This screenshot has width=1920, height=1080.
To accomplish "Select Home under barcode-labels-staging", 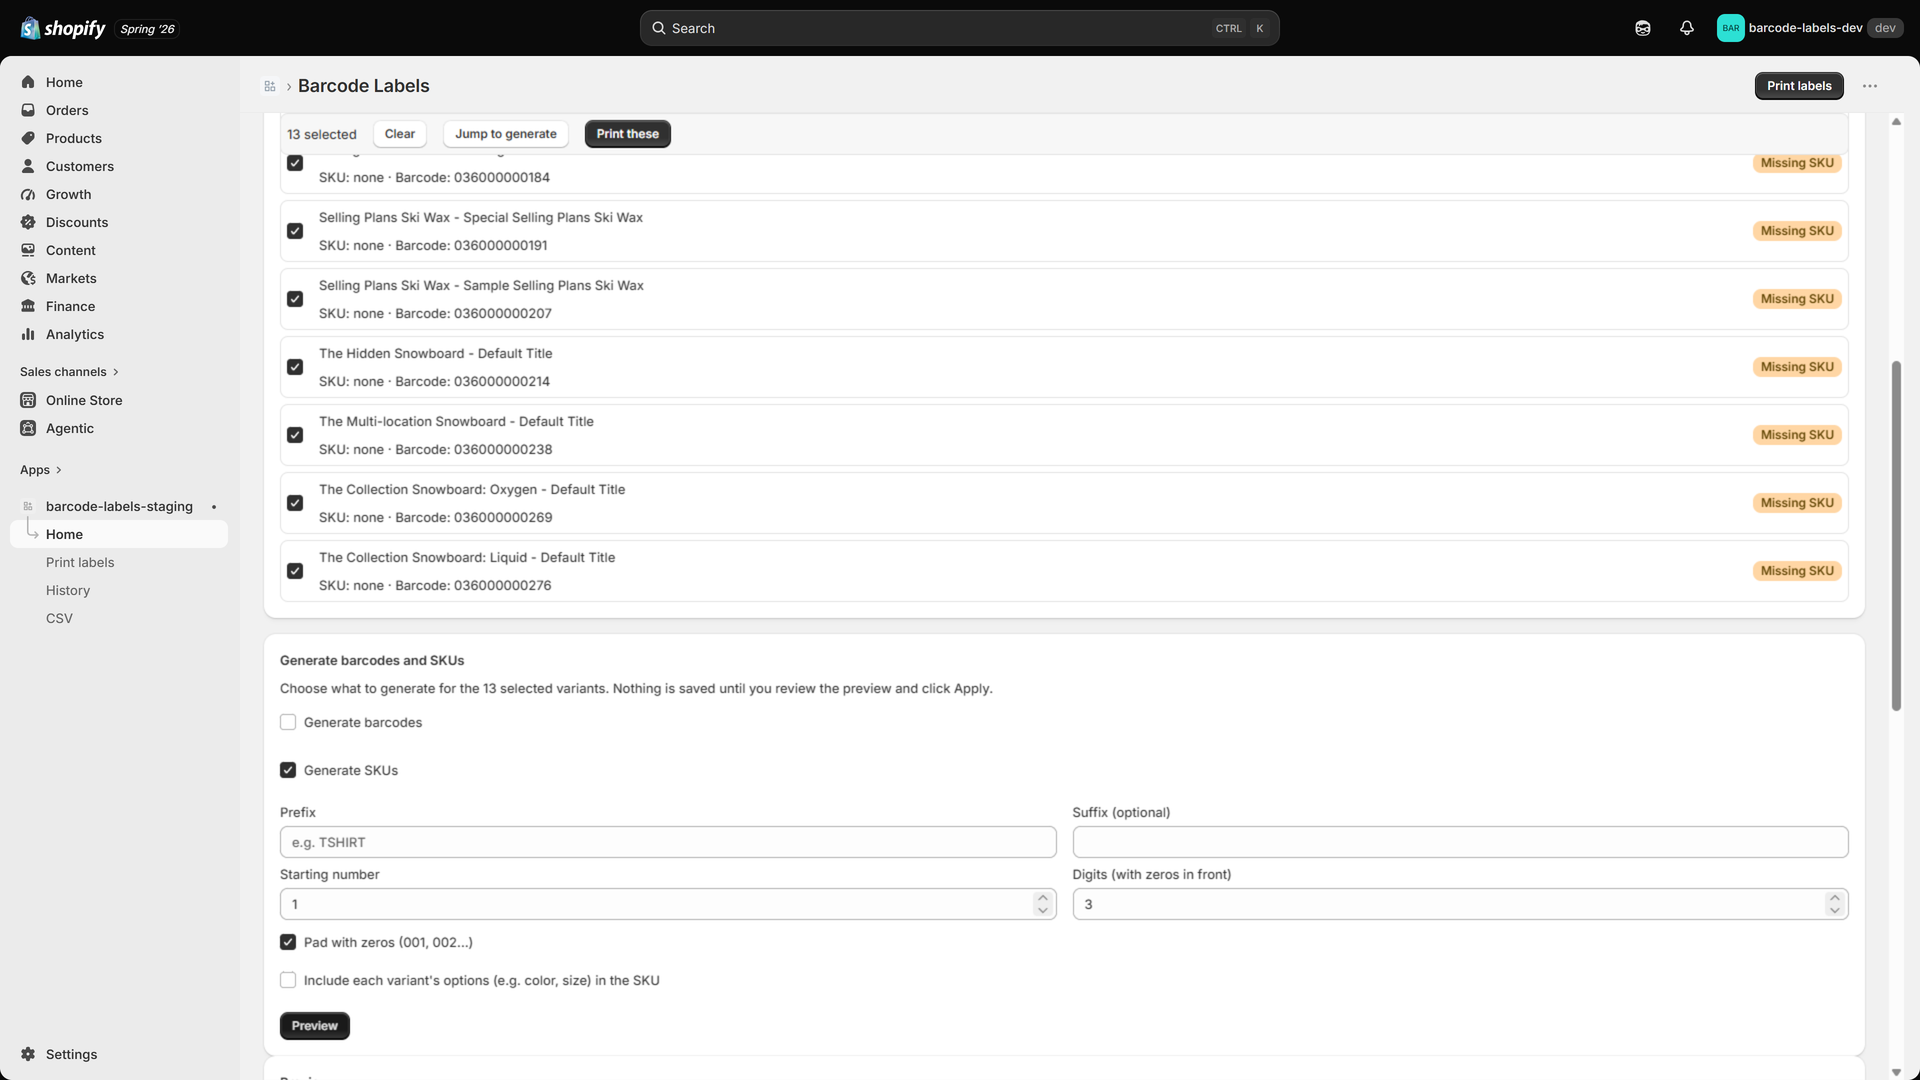I will point(119,534).
